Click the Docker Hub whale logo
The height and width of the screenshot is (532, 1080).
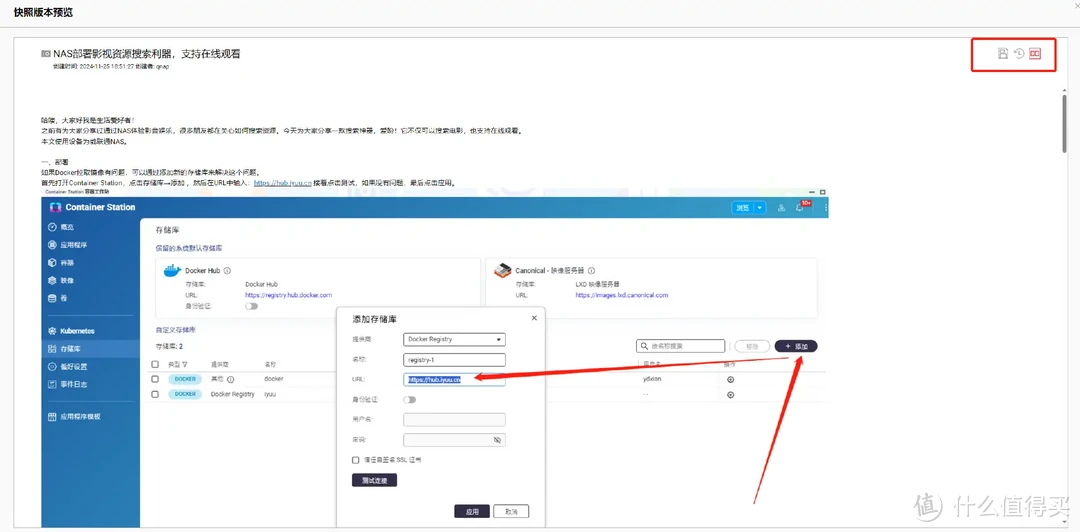click(x=172, y=270)
